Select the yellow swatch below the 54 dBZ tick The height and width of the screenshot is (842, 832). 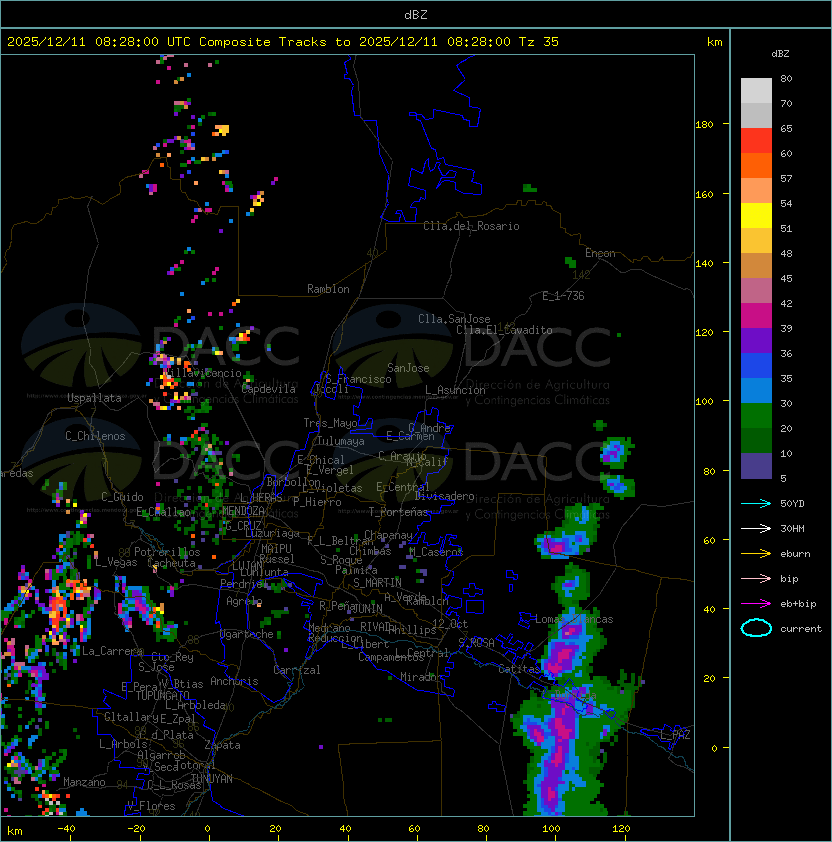756,216
